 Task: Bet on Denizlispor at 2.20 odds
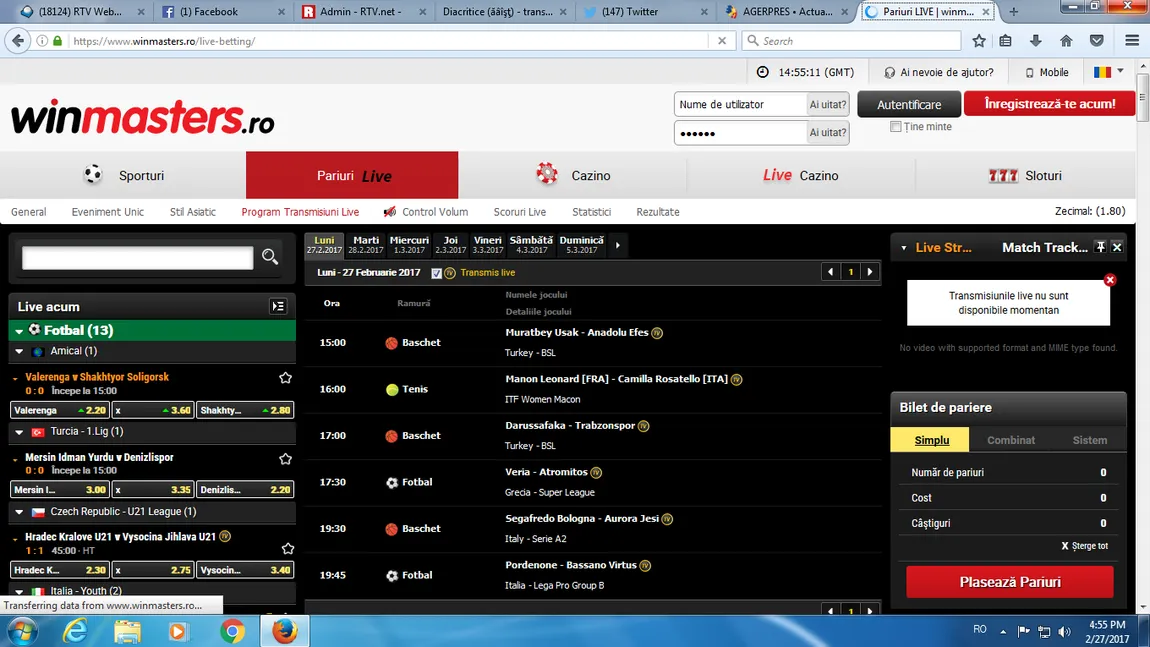245,489
